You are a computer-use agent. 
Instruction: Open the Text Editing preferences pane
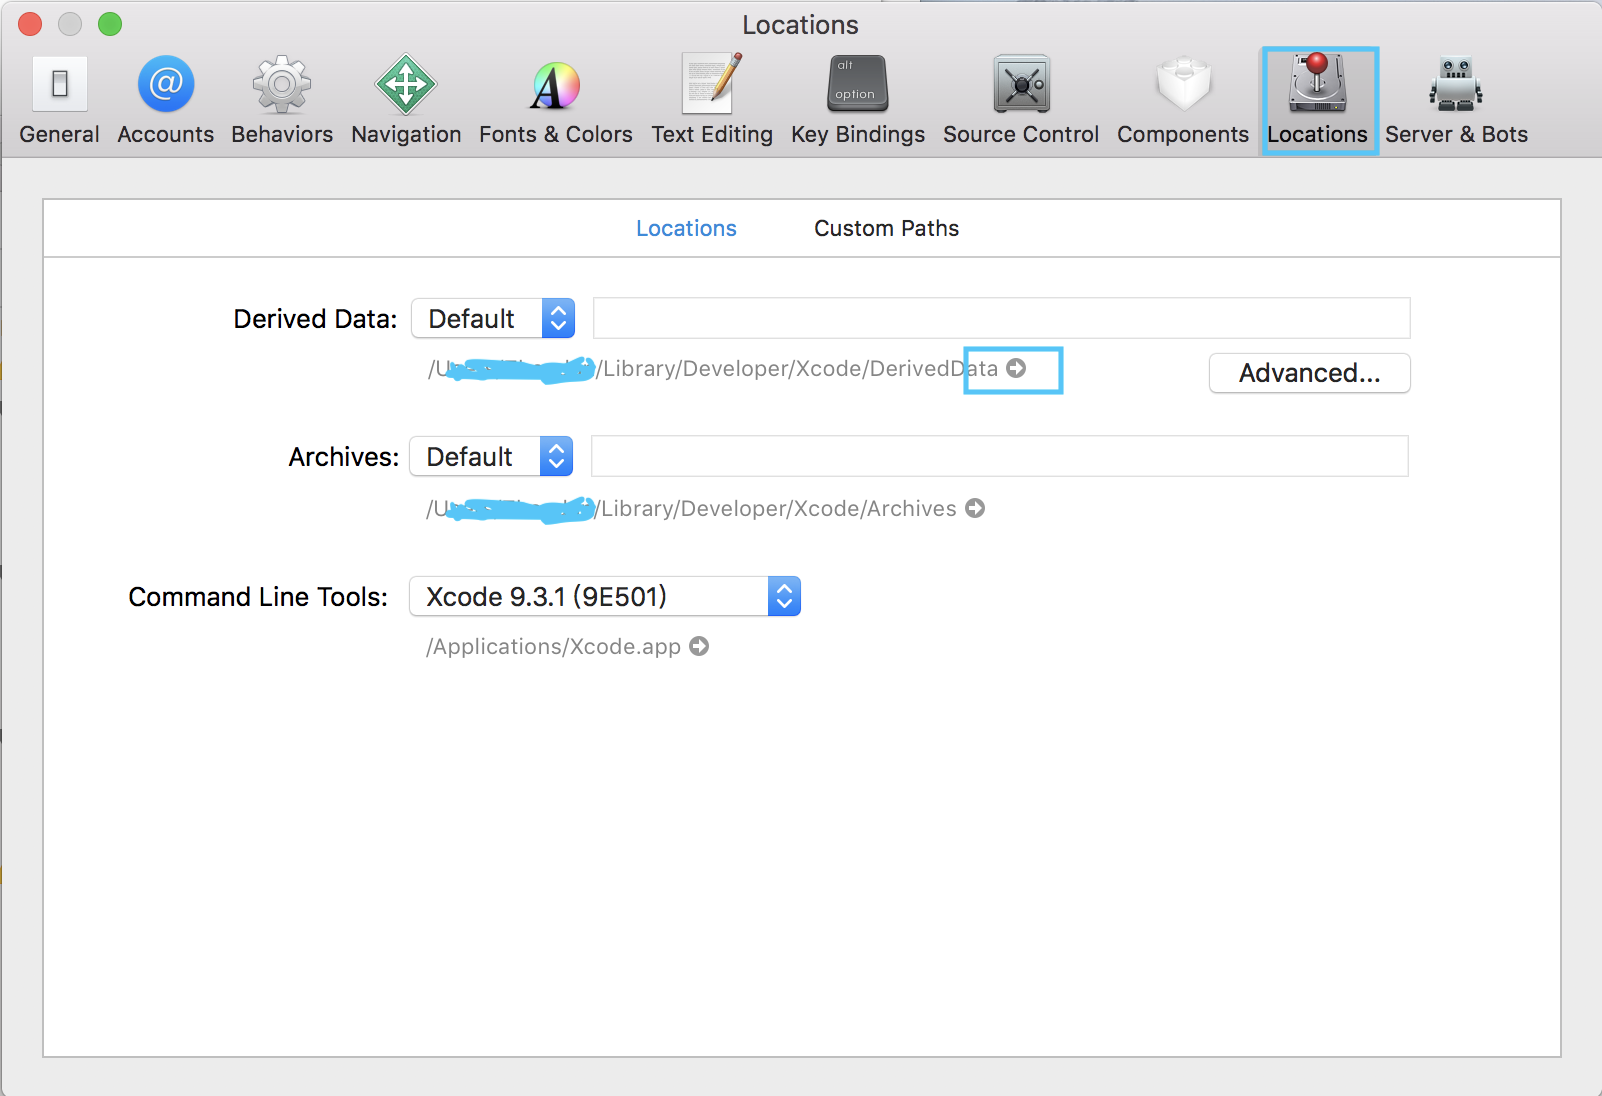pos(712,100)
